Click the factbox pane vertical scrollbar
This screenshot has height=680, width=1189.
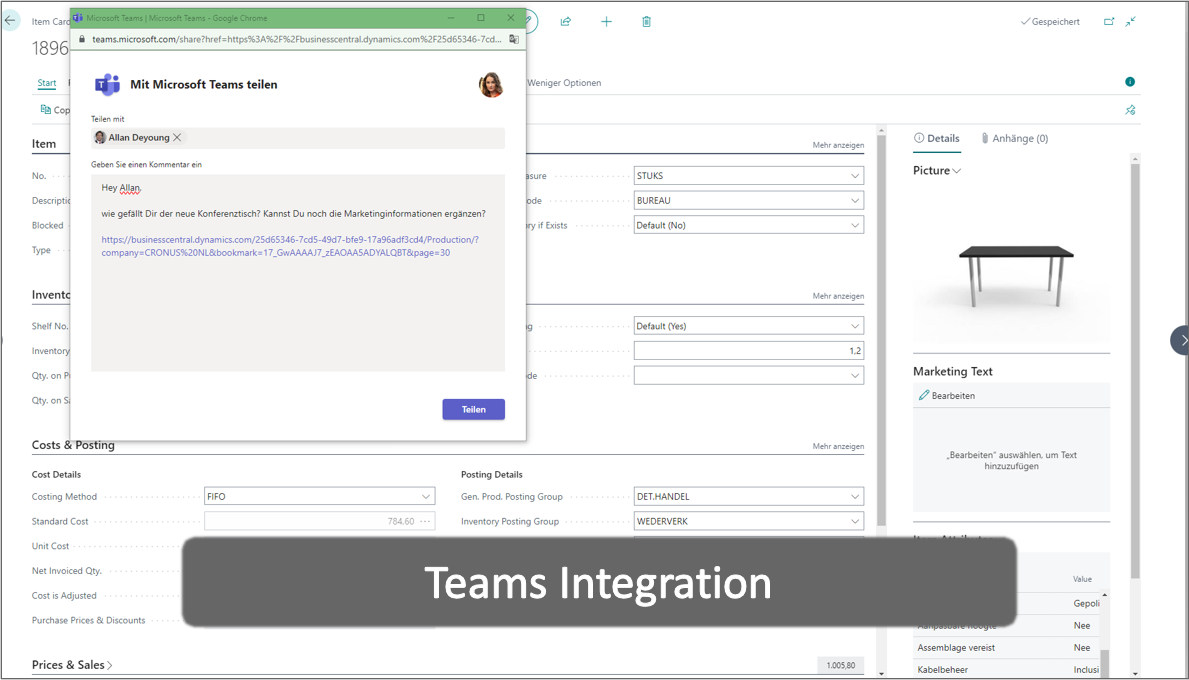click(x=1135, y=371)
